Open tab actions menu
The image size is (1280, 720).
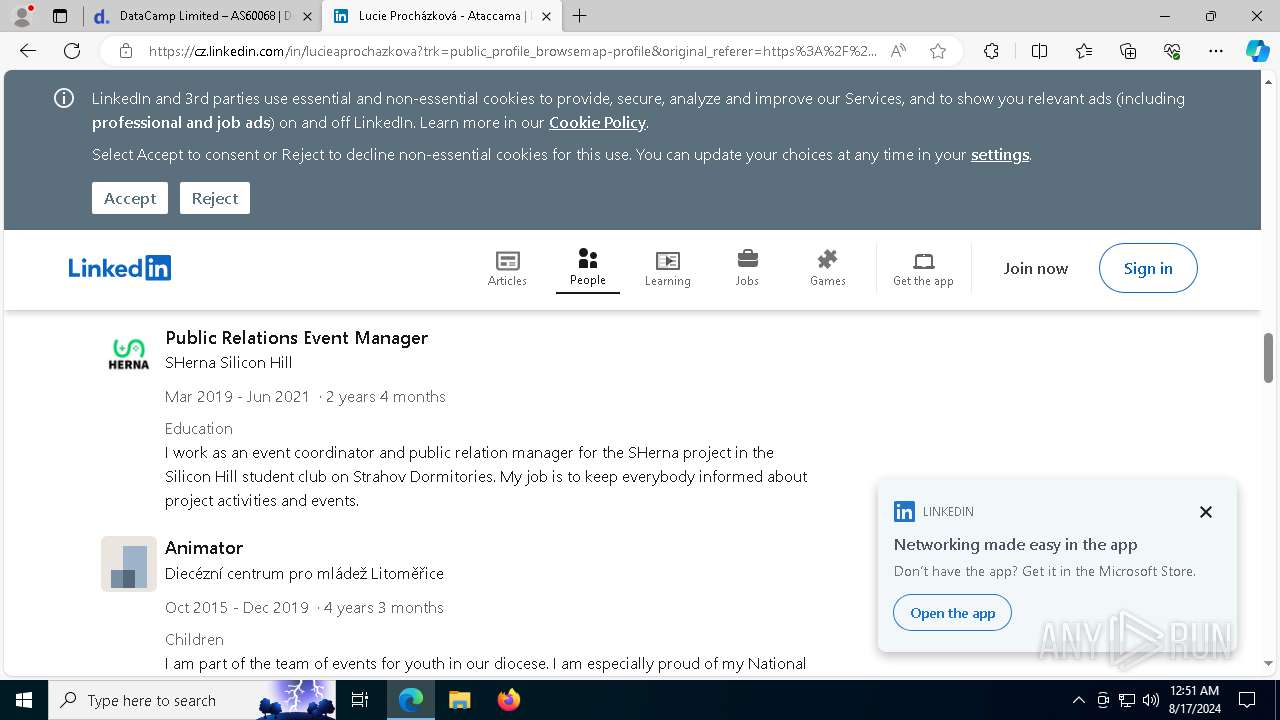pos(60,16)
